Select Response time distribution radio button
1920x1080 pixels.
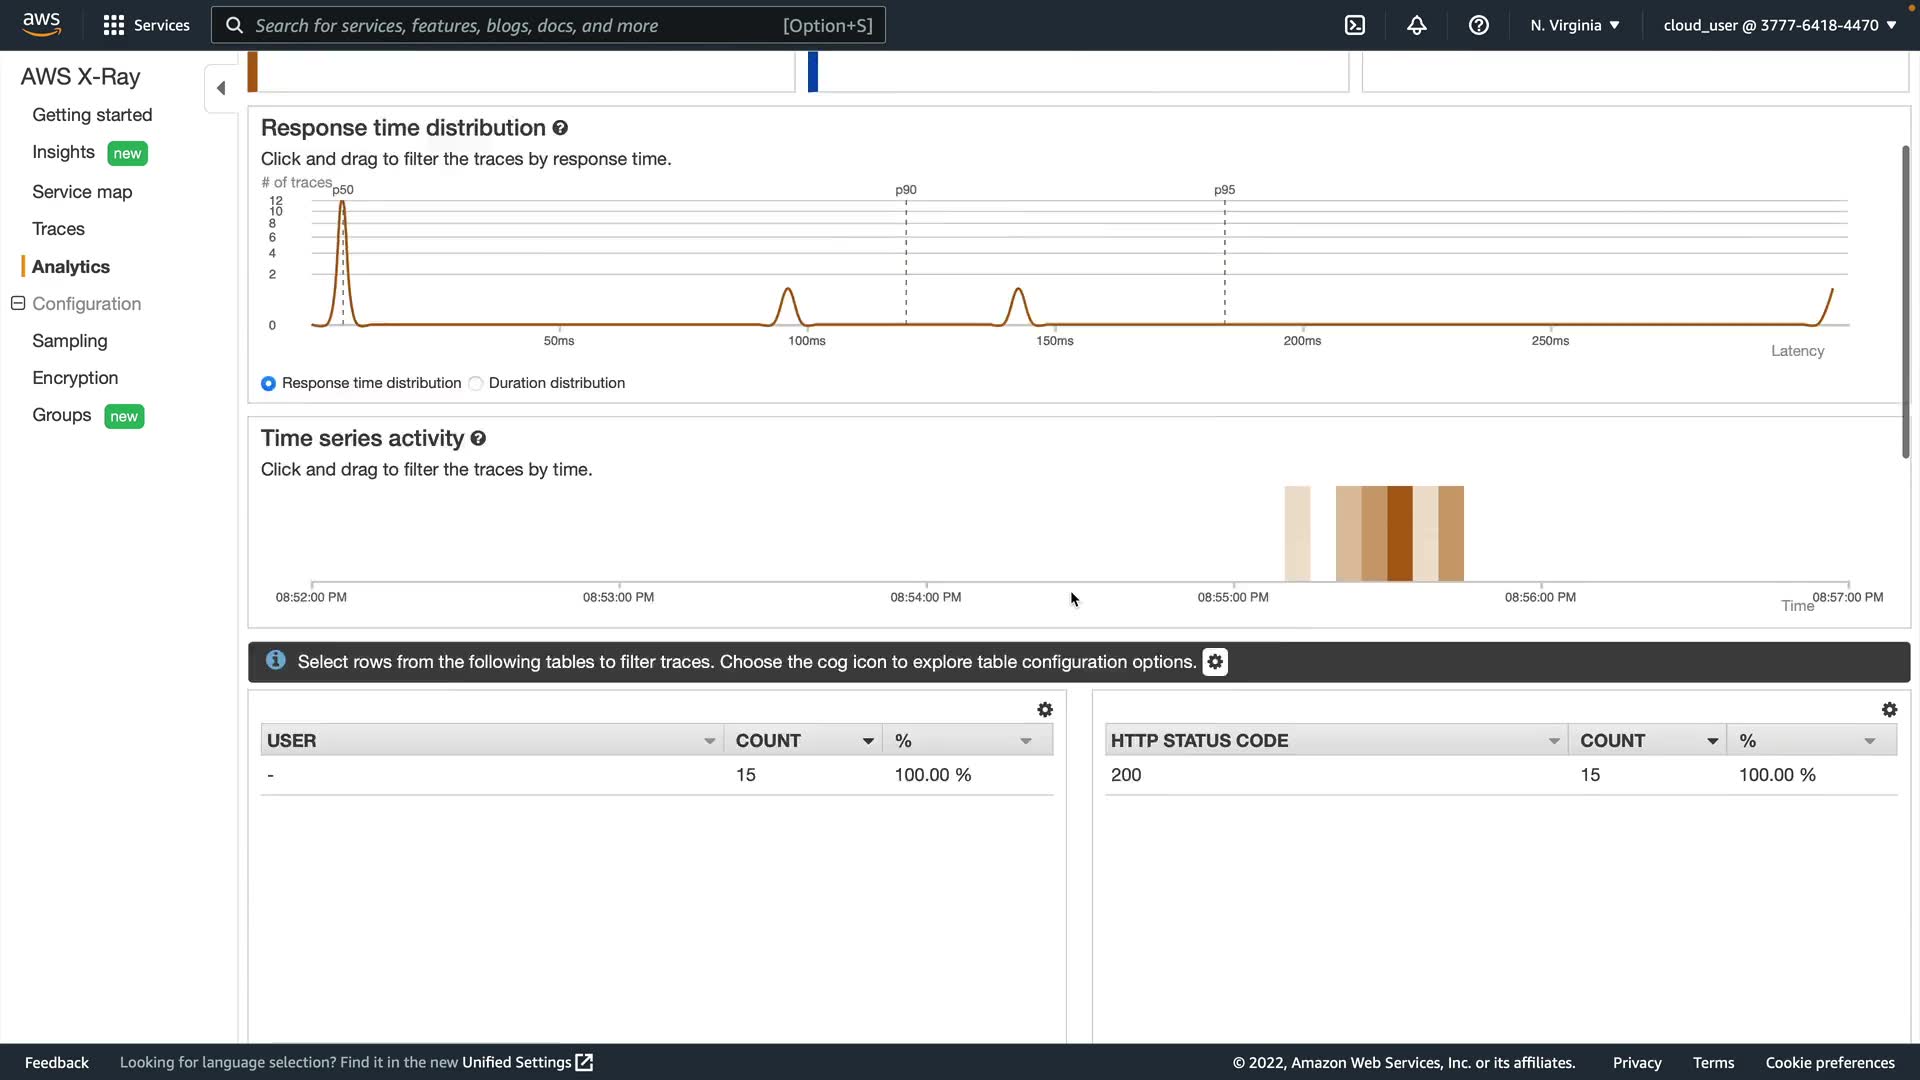click(268, 383)
